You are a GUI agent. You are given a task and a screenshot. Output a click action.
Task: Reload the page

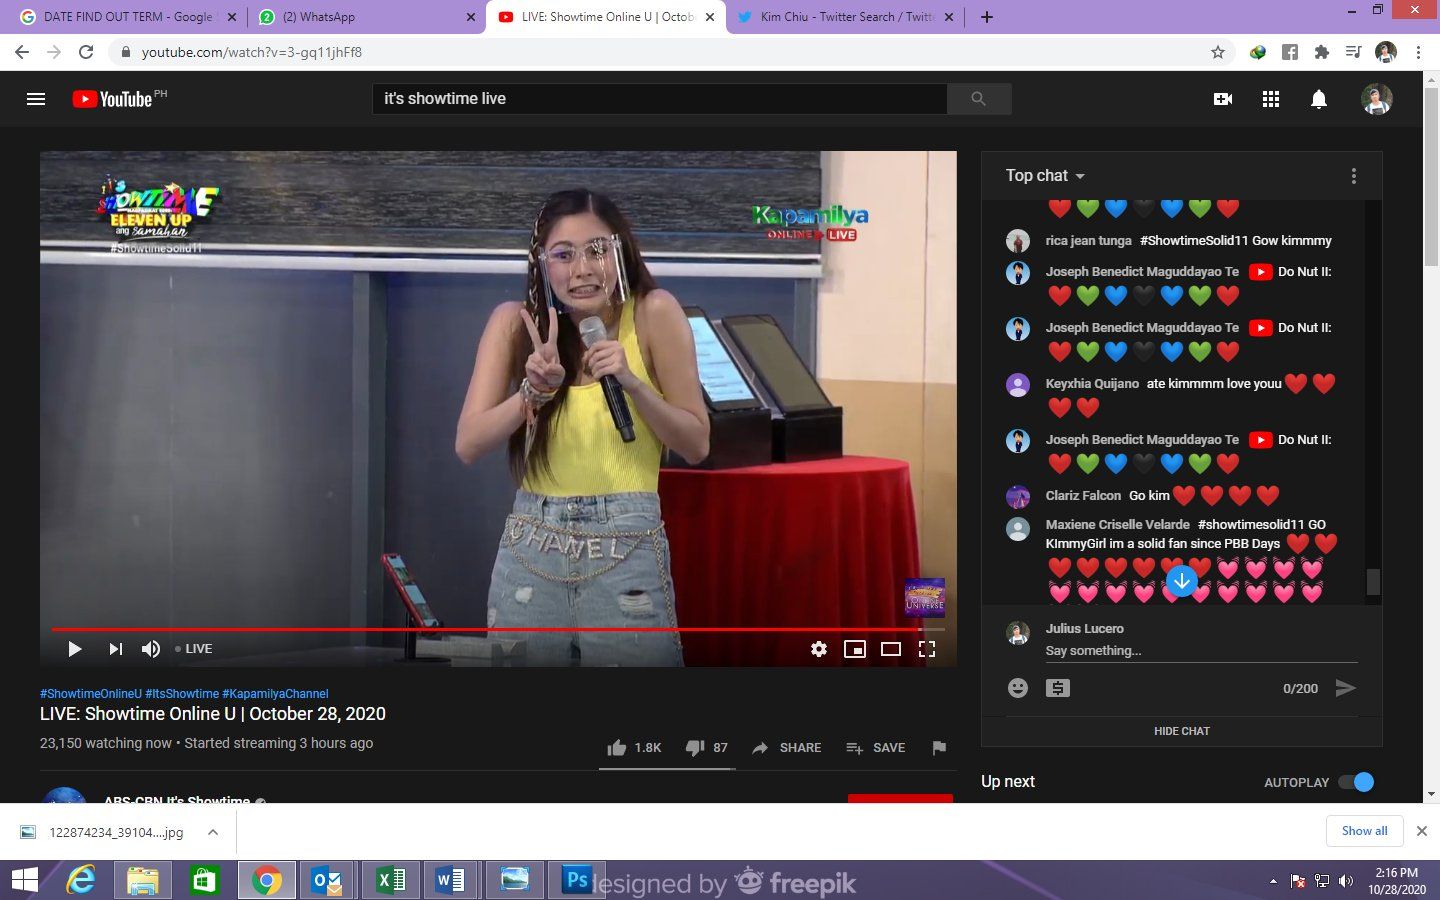pyautogui.click(x=86, y=52)
